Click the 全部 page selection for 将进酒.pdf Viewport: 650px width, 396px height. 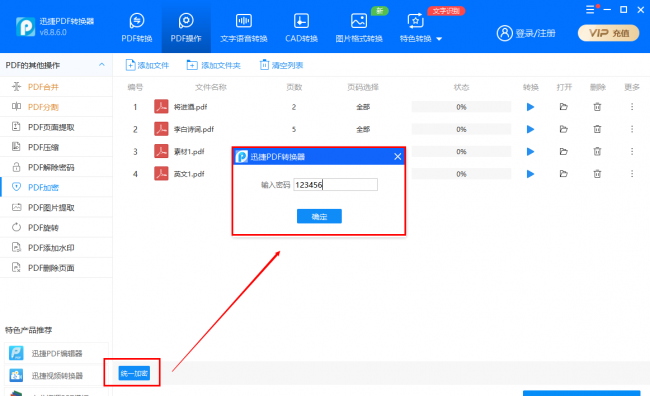pos(363,107)
